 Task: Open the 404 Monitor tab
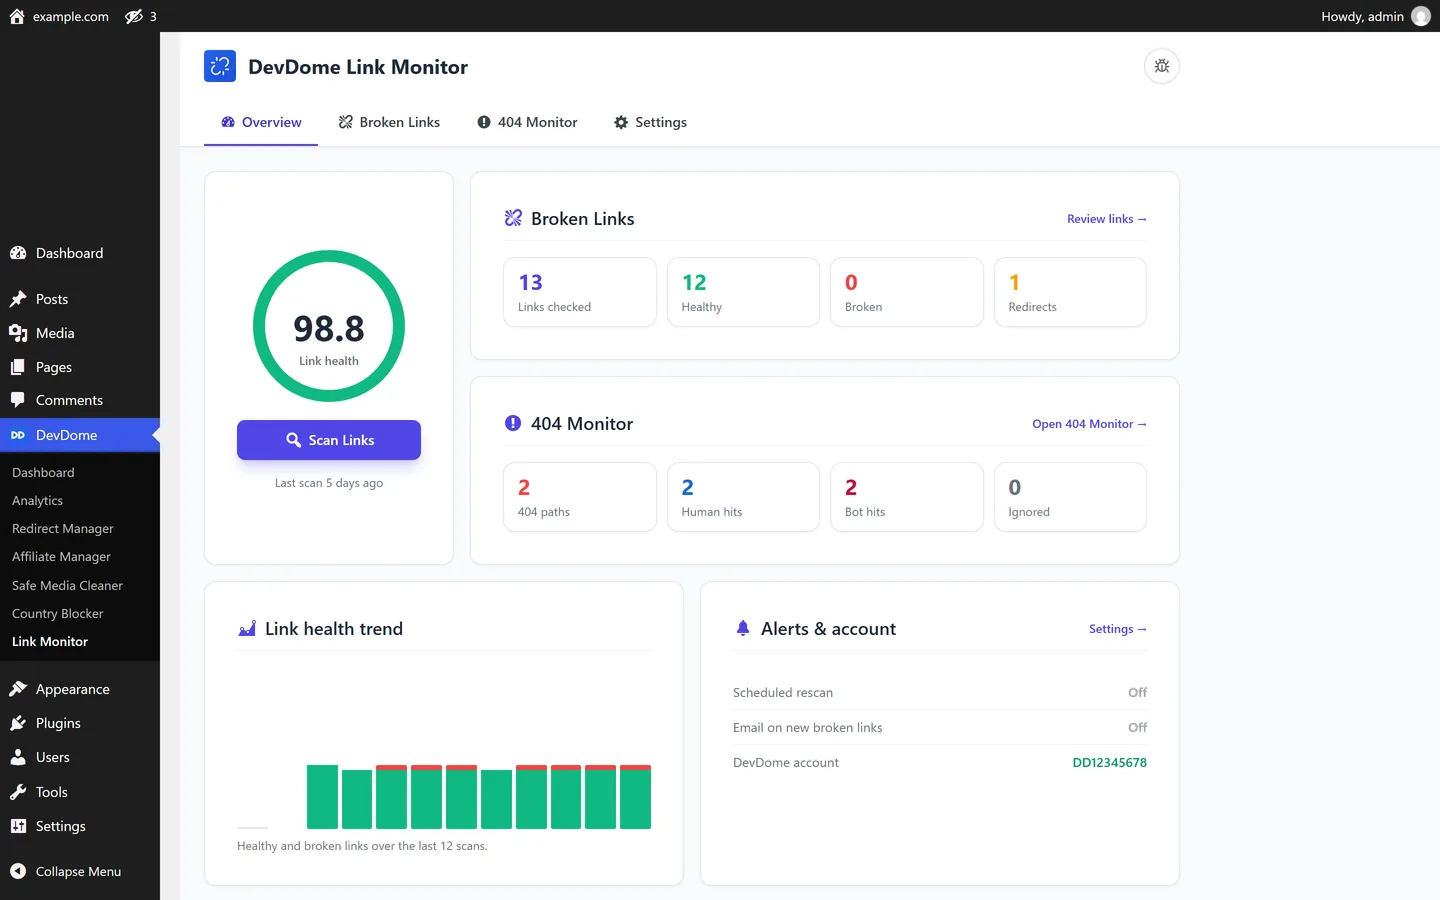pyautogui.click(x=527, y=122)
